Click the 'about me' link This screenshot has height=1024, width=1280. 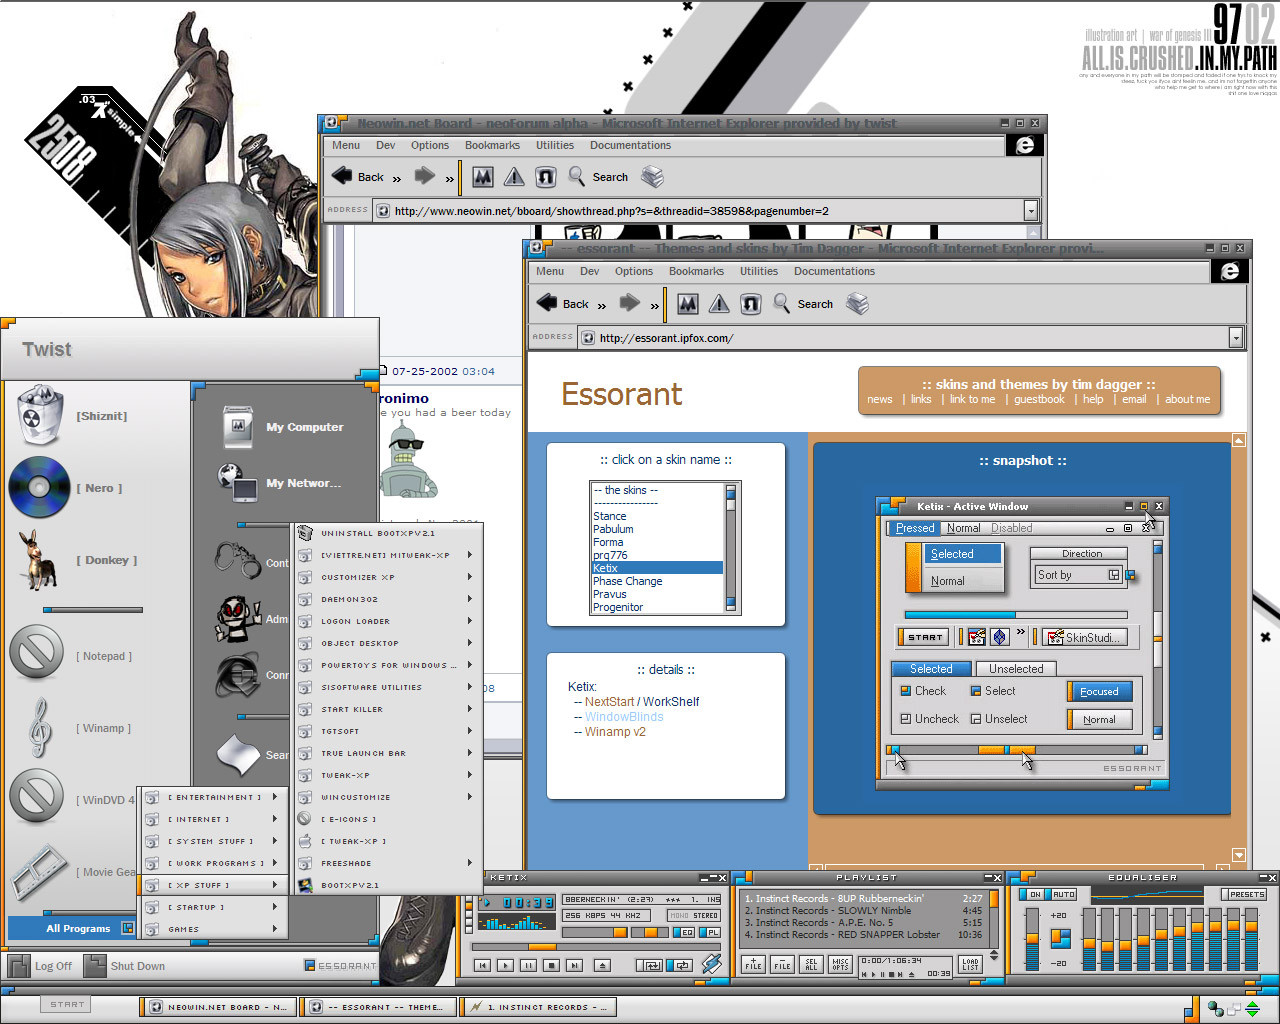click(x=1187, y=399)
